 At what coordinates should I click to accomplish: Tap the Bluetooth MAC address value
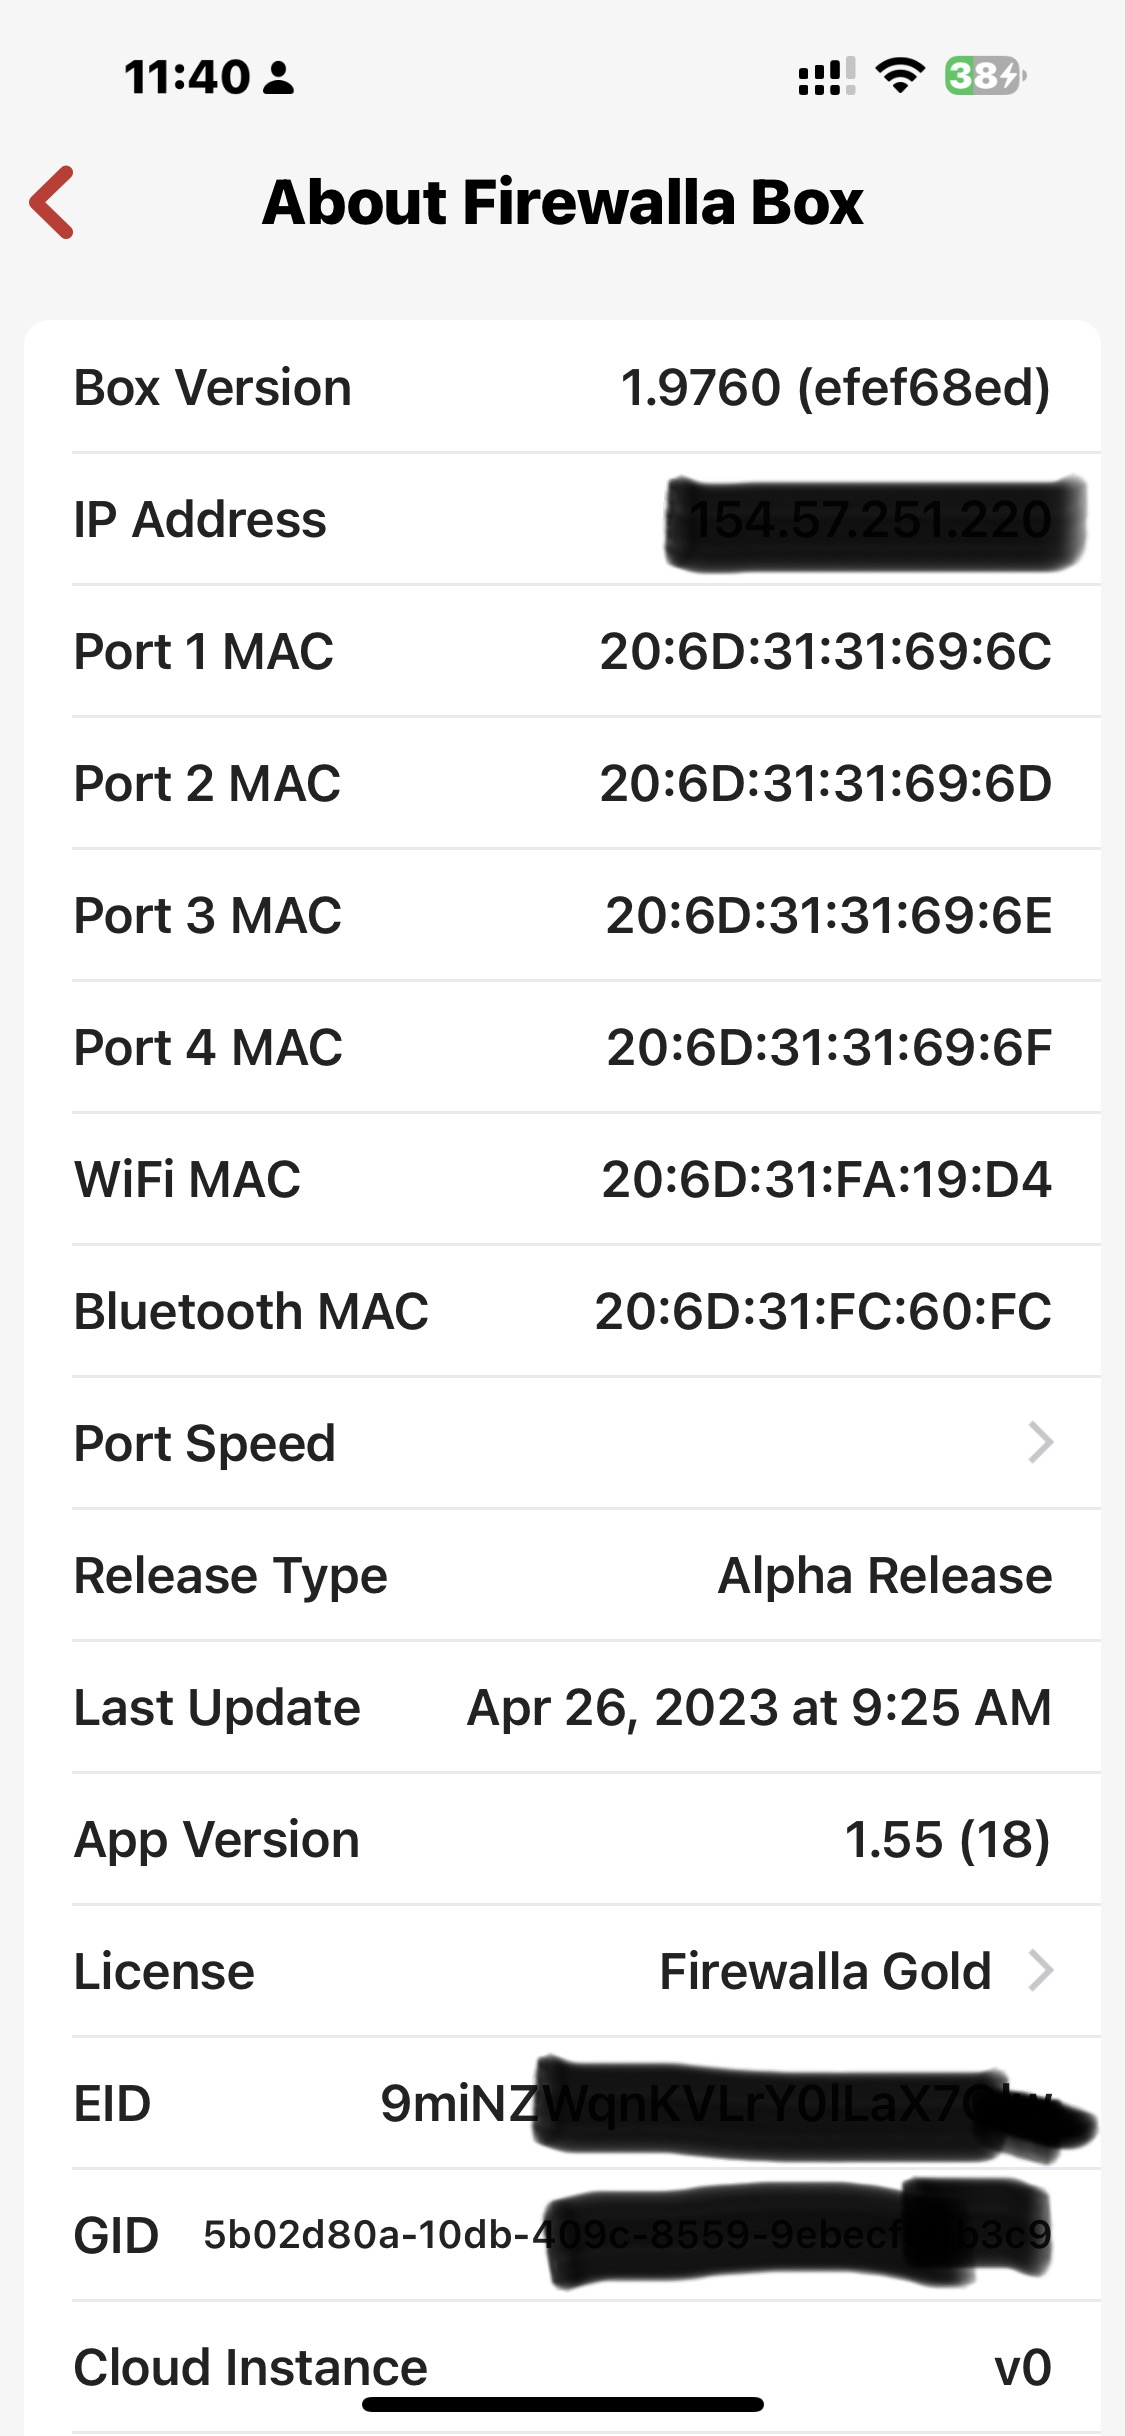pos(823,1312)
